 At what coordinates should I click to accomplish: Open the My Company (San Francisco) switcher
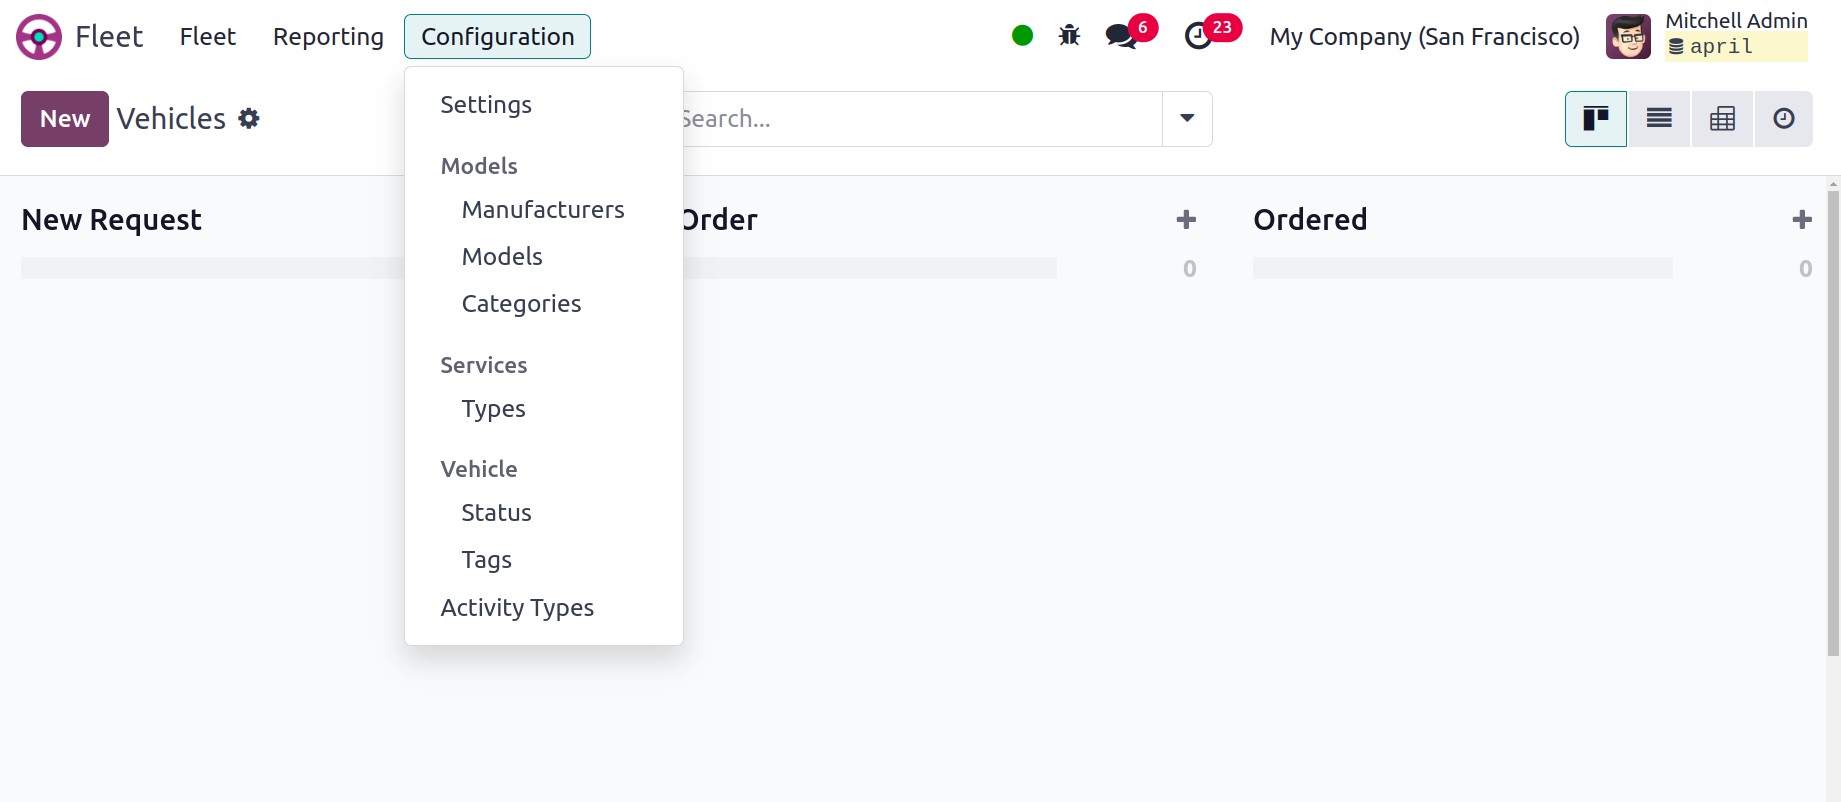(x=1424, y=37)
